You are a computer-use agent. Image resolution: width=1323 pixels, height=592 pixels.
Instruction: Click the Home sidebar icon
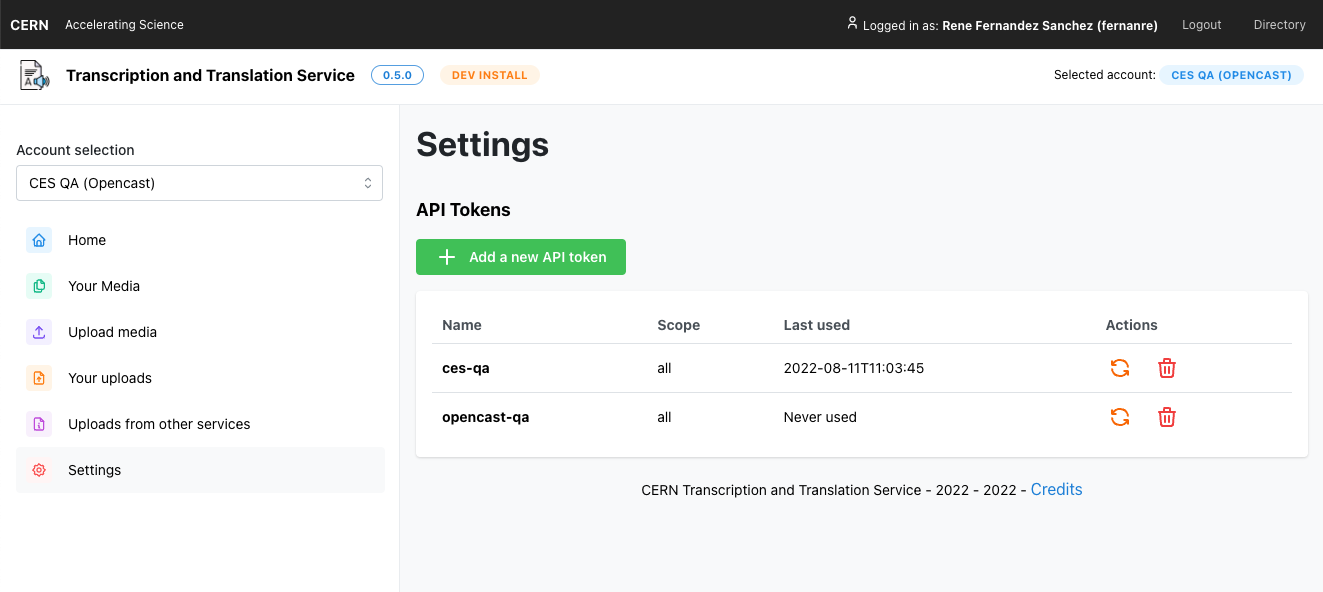[x=39, y=240]
